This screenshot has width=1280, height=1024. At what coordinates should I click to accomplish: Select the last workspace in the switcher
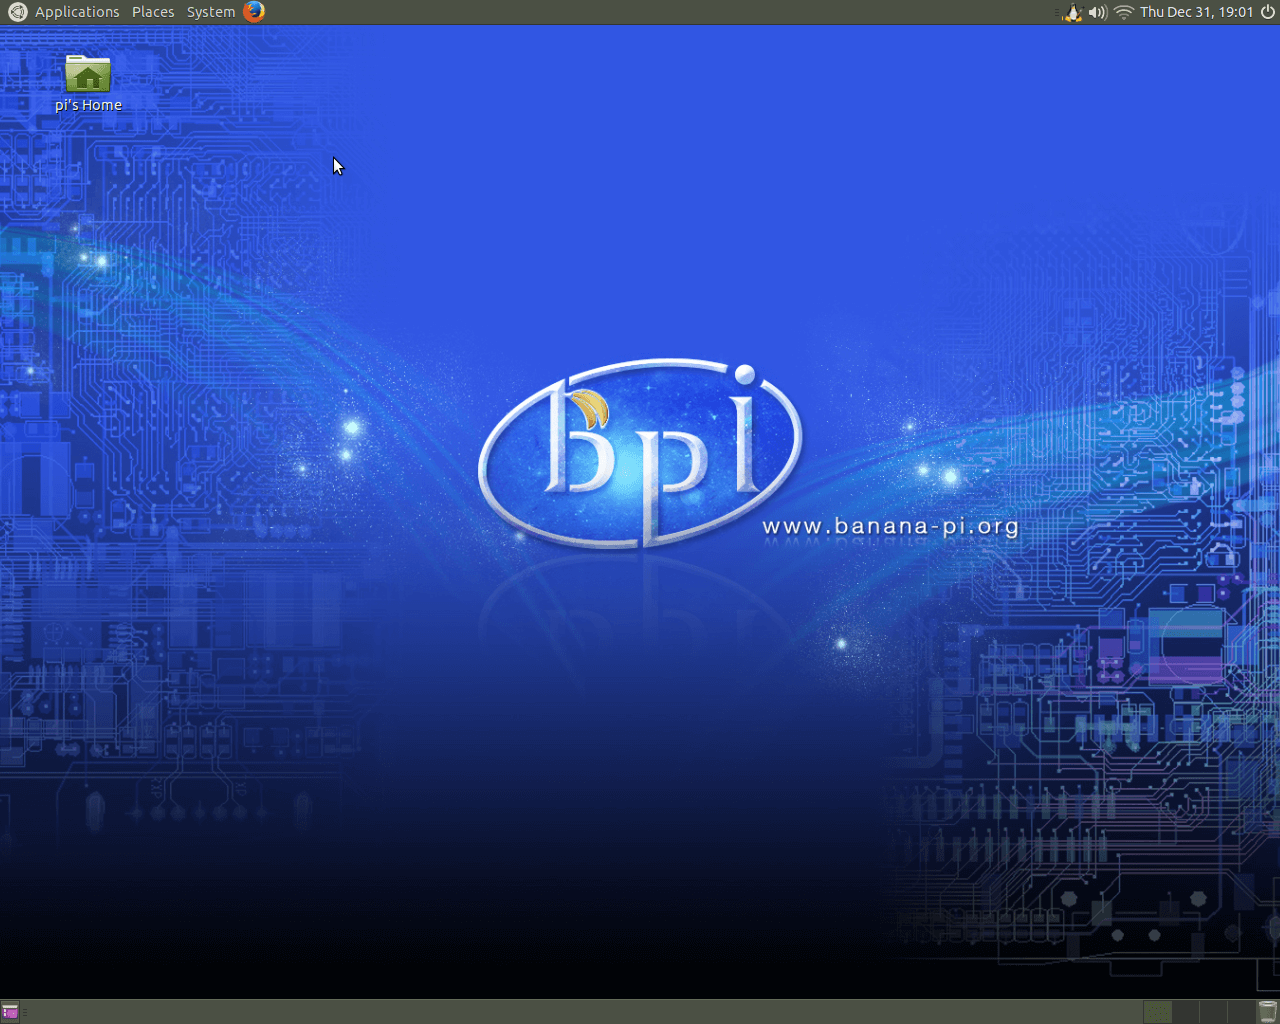1241,1012
